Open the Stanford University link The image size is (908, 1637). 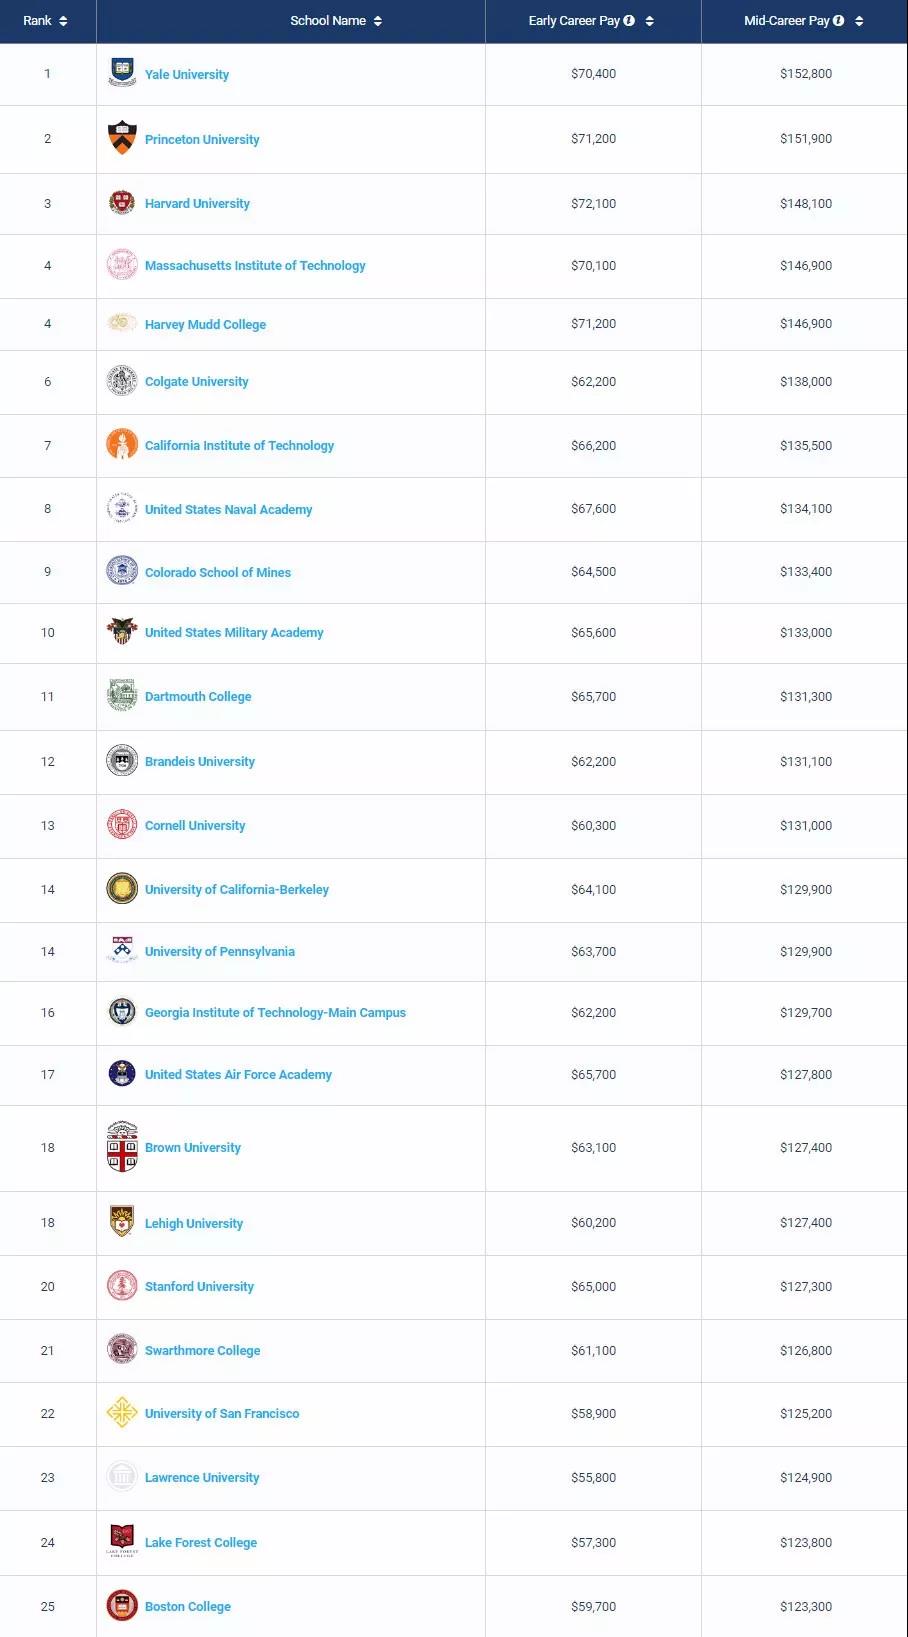(199, 1287)
